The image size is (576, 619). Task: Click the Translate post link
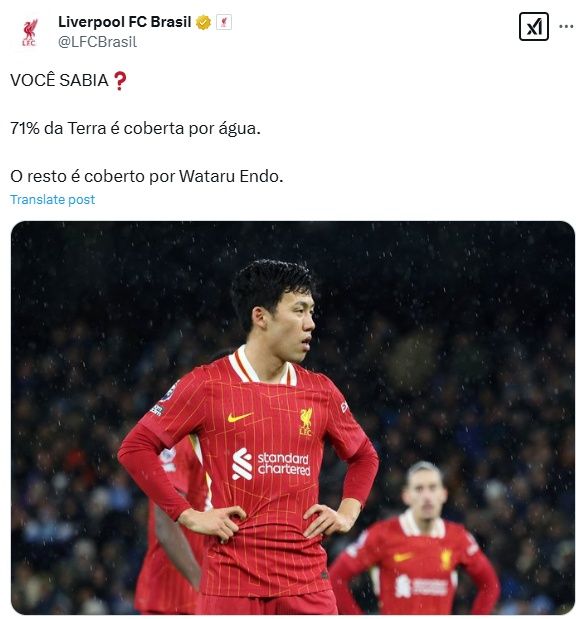pos(53,199)
